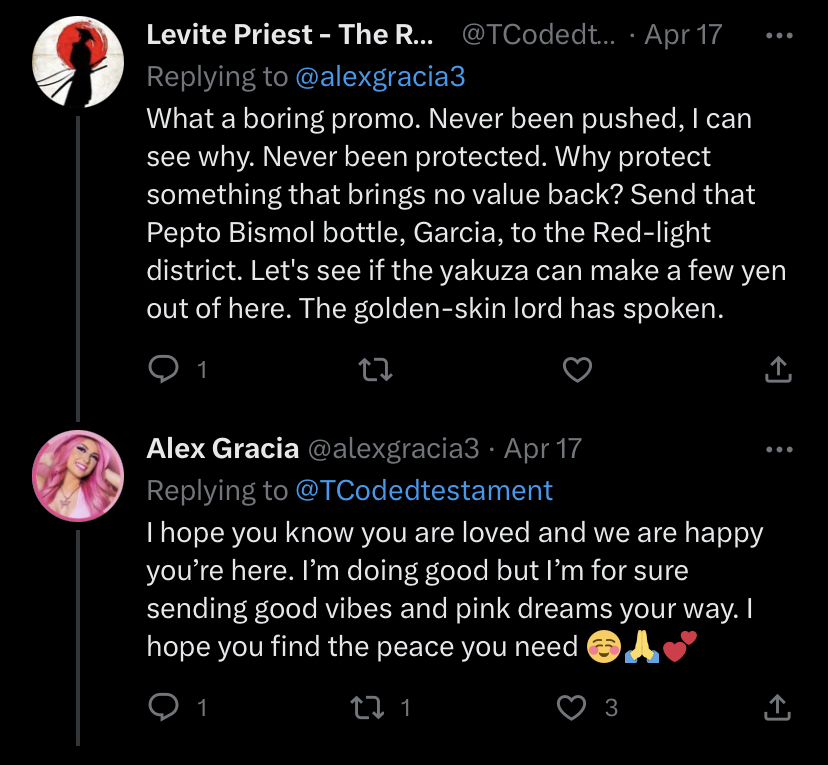
Task: Share Alex Gracia's tweet
Action: click(x=777, y=707)
